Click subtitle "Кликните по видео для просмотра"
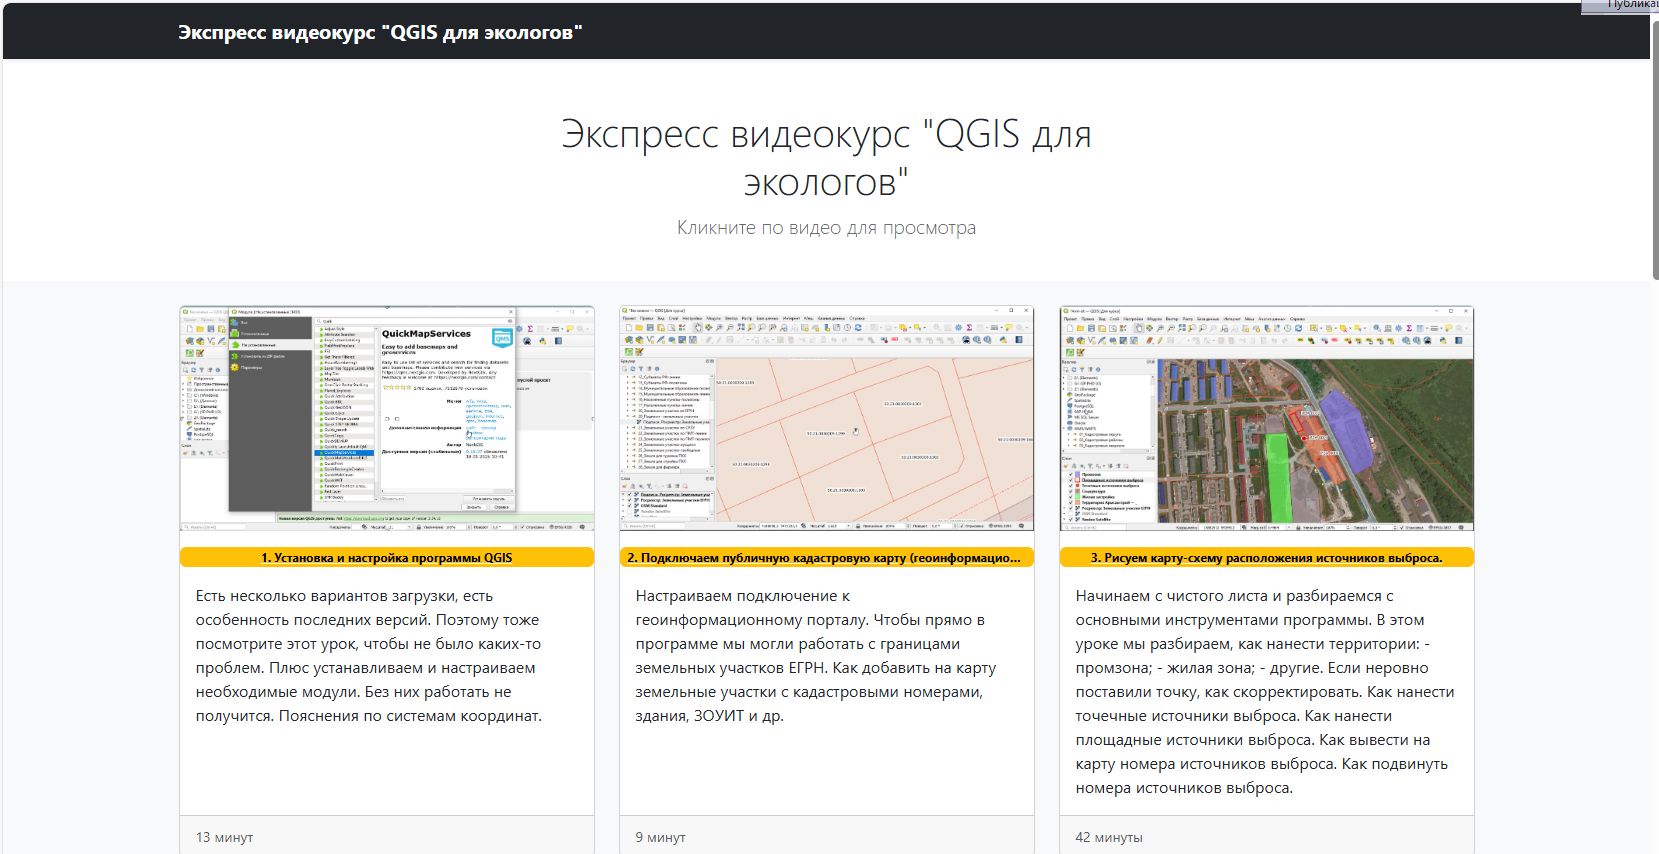1659x854 pixels. [x=826, y=228]
